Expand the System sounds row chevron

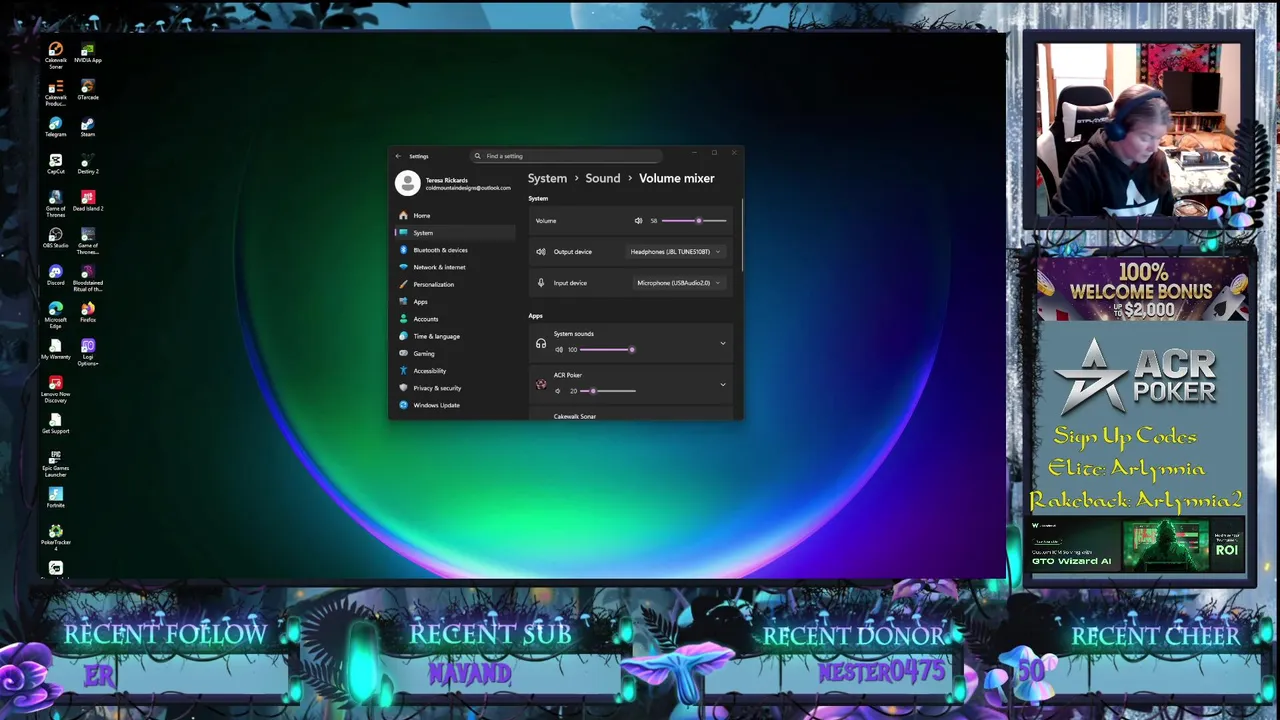[x=723, y=344]
